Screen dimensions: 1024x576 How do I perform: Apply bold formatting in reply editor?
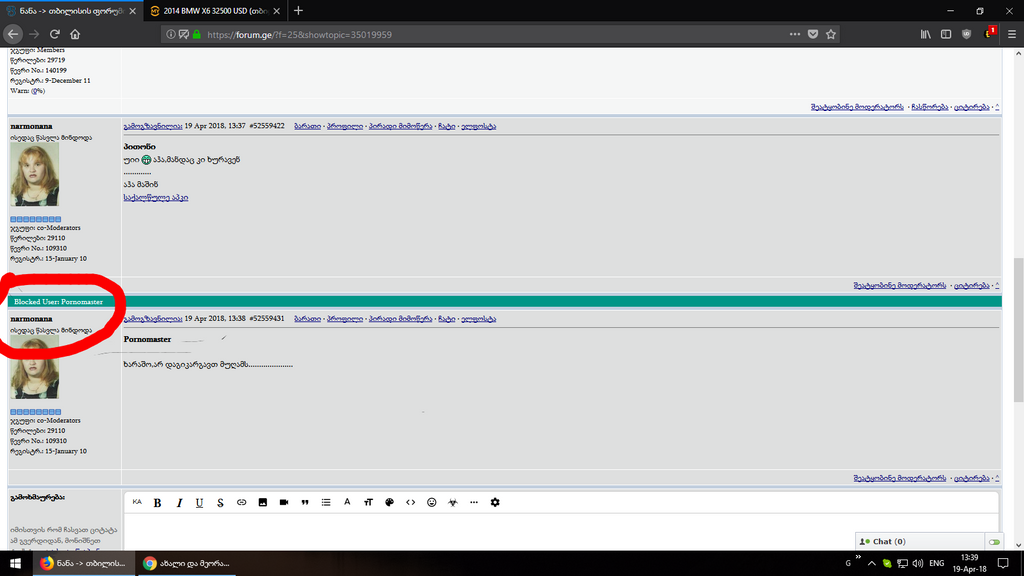point(157,502)
